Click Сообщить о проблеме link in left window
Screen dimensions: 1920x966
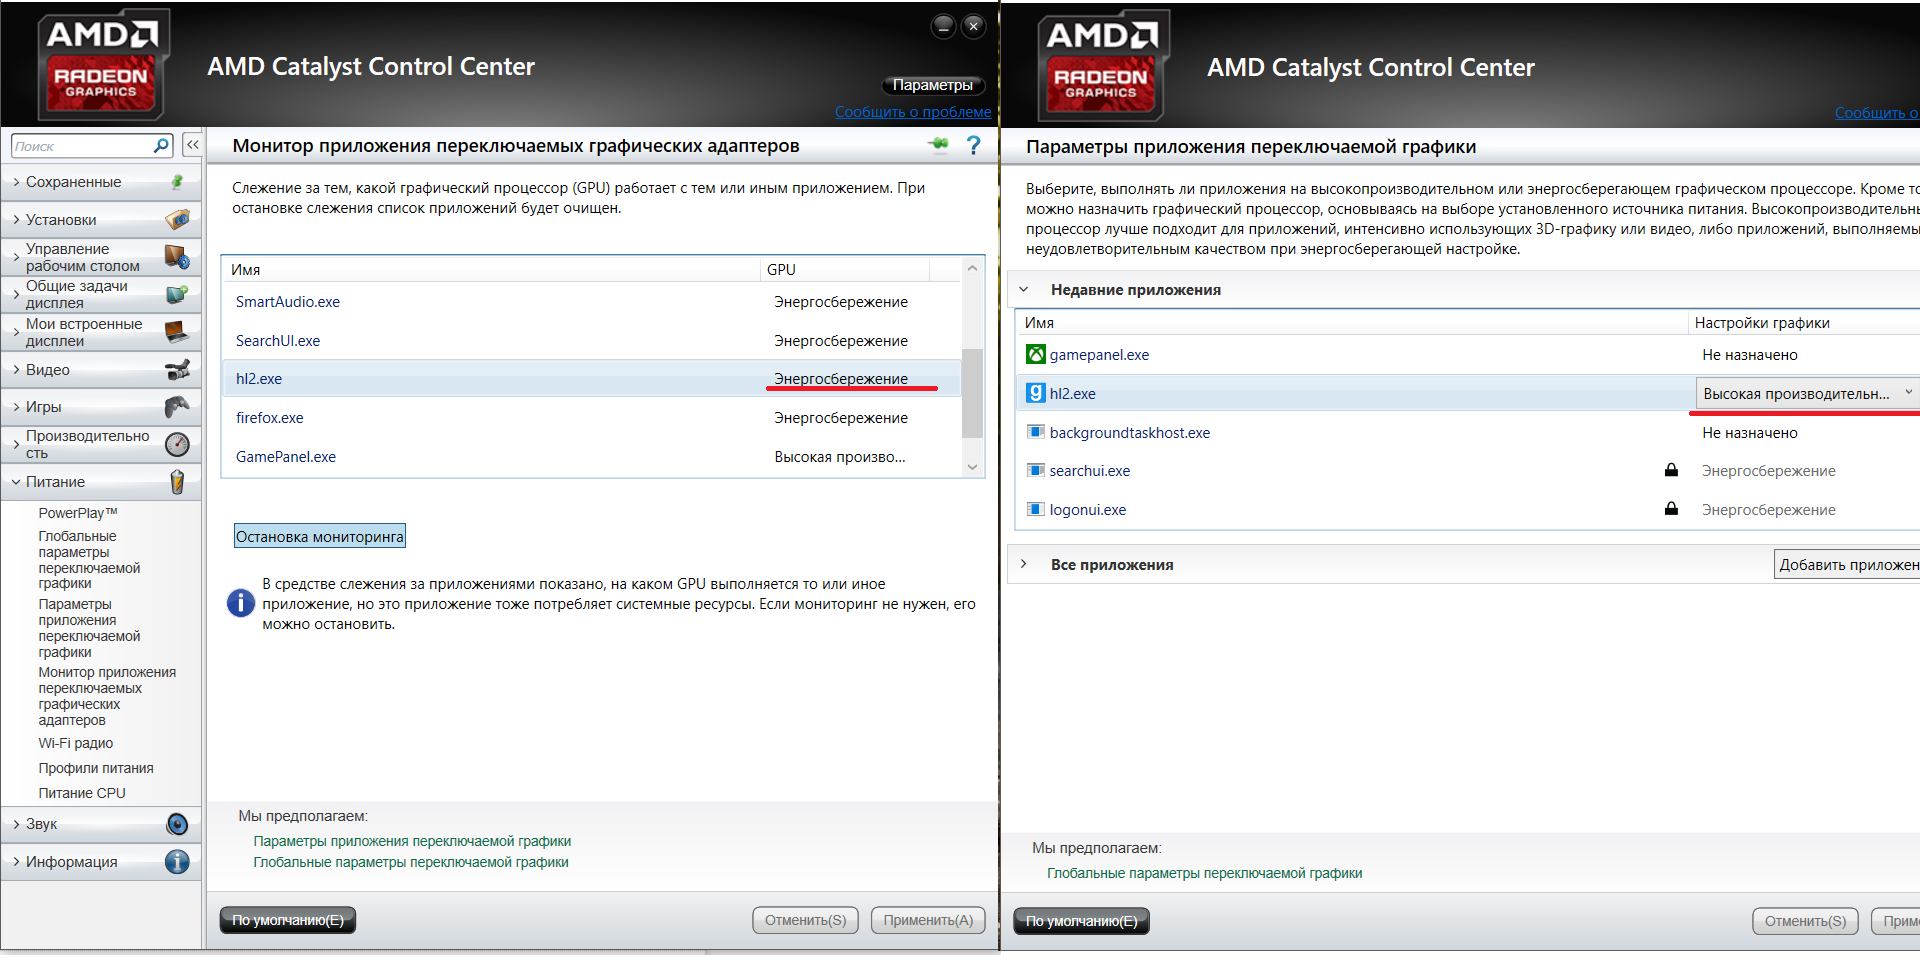coord(913,112)
